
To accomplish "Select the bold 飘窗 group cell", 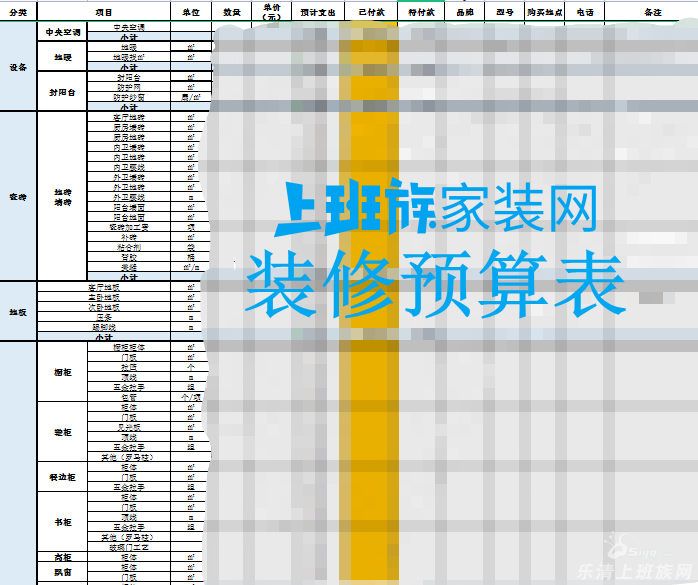I will pos(62,572).
